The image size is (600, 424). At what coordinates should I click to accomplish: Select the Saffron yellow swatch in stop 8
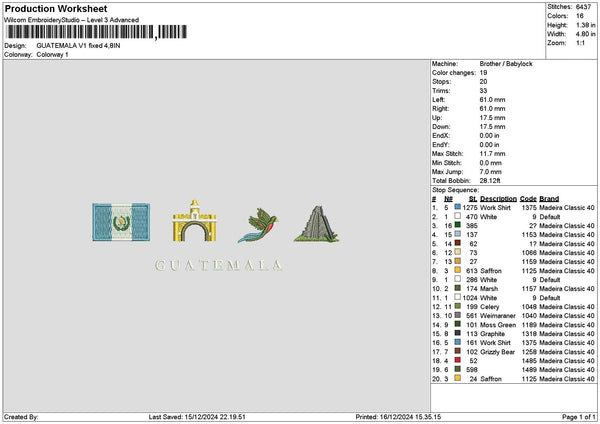(x=457, y=270)
